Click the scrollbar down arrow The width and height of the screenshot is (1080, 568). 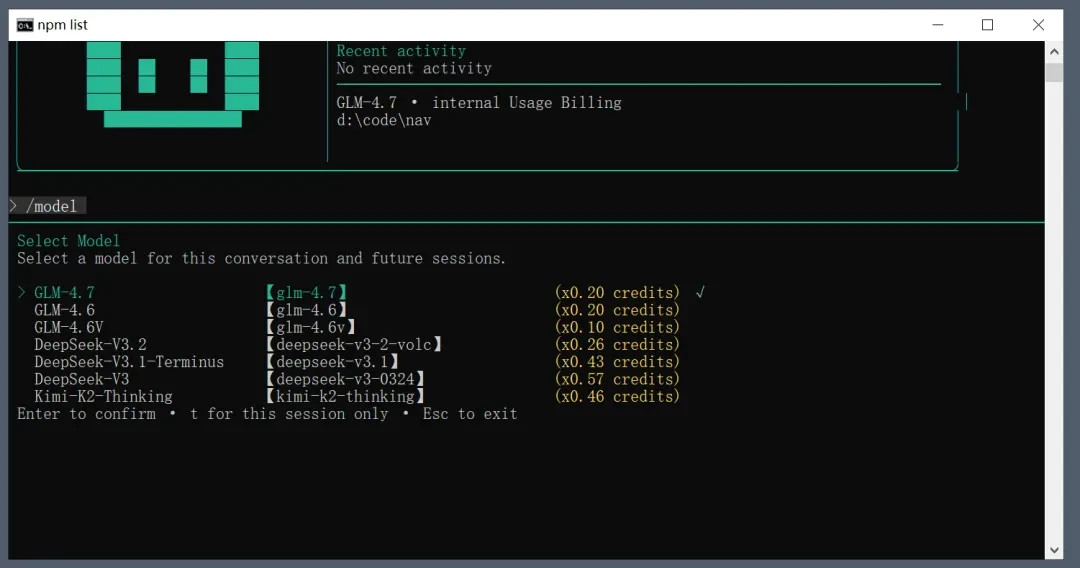point(1054,549)
